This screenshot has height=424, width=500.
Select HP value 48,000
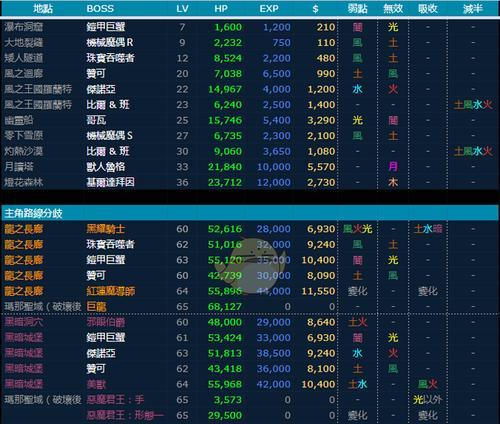(x=225, y=322)
